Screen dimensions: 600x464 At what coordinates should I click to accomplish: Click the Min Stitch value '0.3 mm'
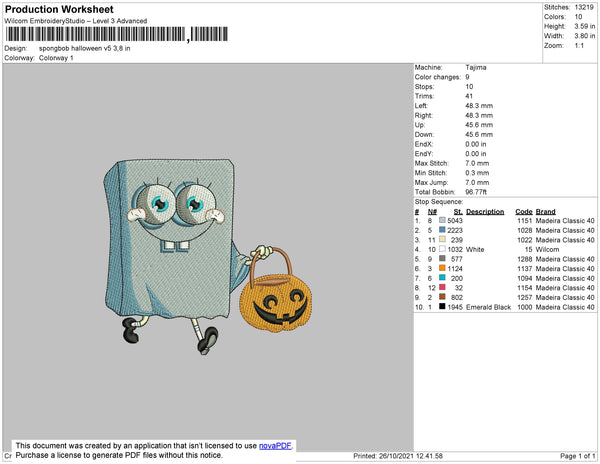click(477, 173)
